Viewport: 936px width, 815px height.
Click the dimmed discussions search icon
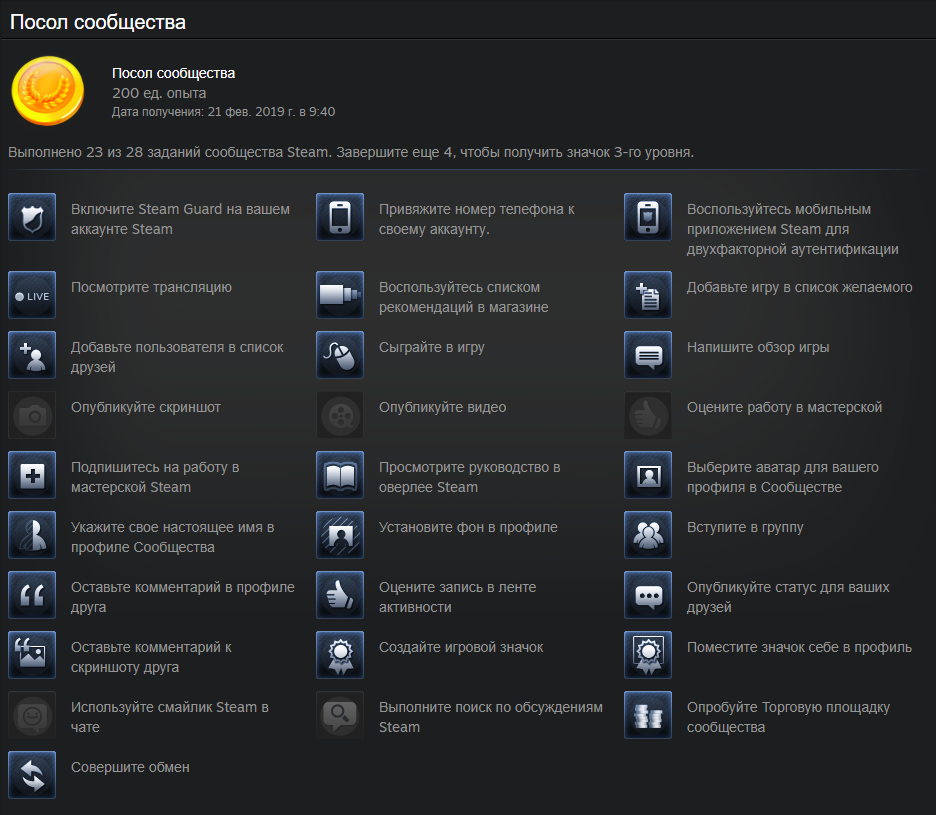340,715
